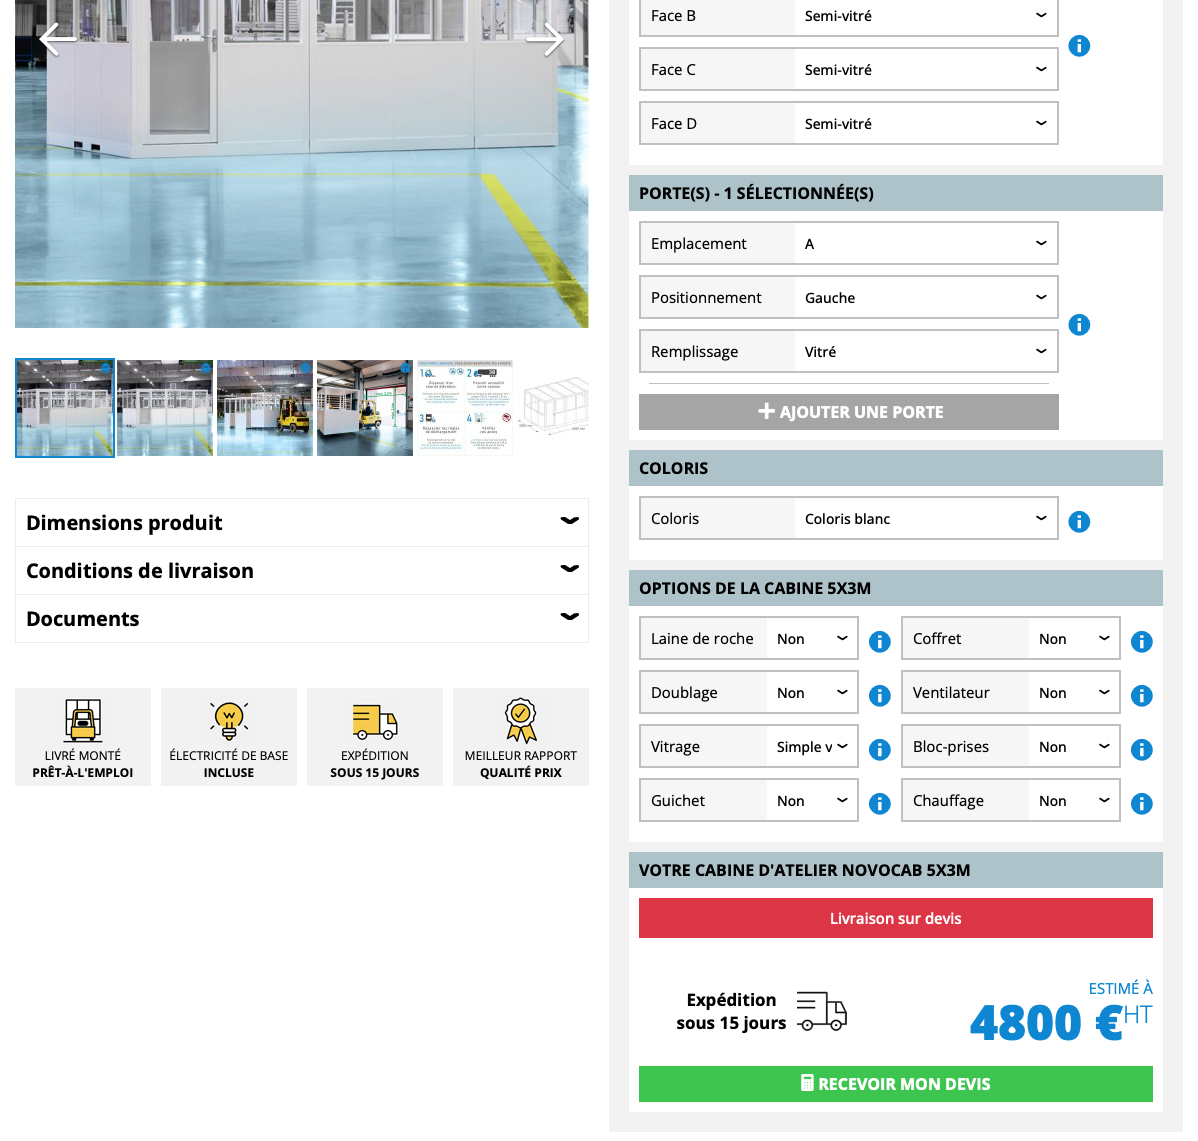The height and width of the screenshot is (1141, 1198).
Task: Click info icon for door settings
Action: pos(1079,325)
